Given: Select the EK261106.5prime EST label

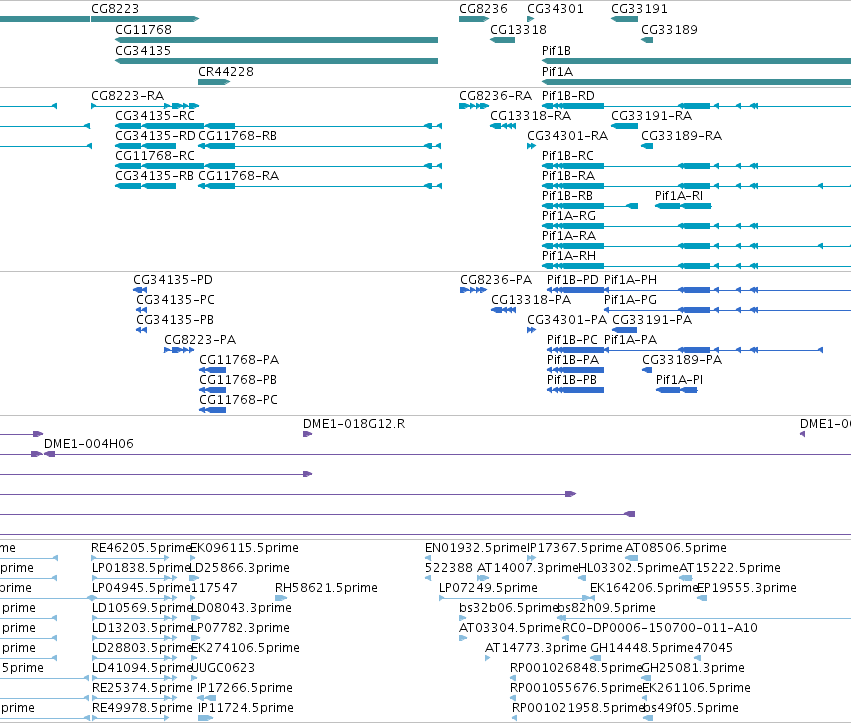Looking at the screenshot, I should 696,688.
